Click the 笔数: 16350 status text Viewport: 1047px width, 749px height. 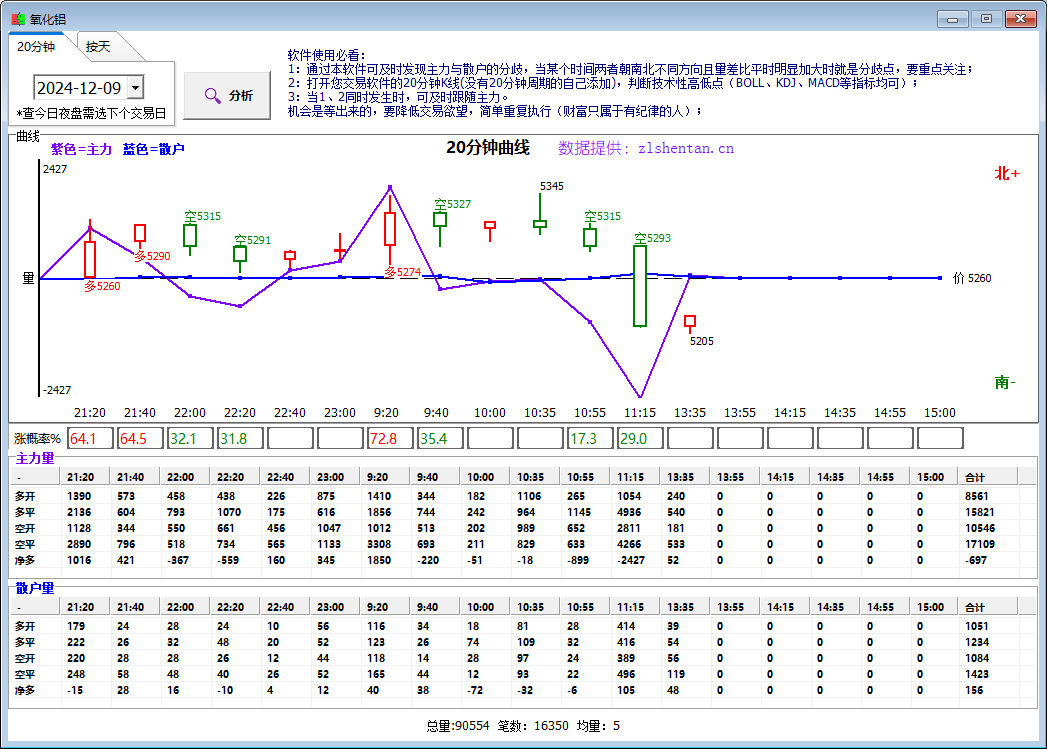(x=533, y=726)
